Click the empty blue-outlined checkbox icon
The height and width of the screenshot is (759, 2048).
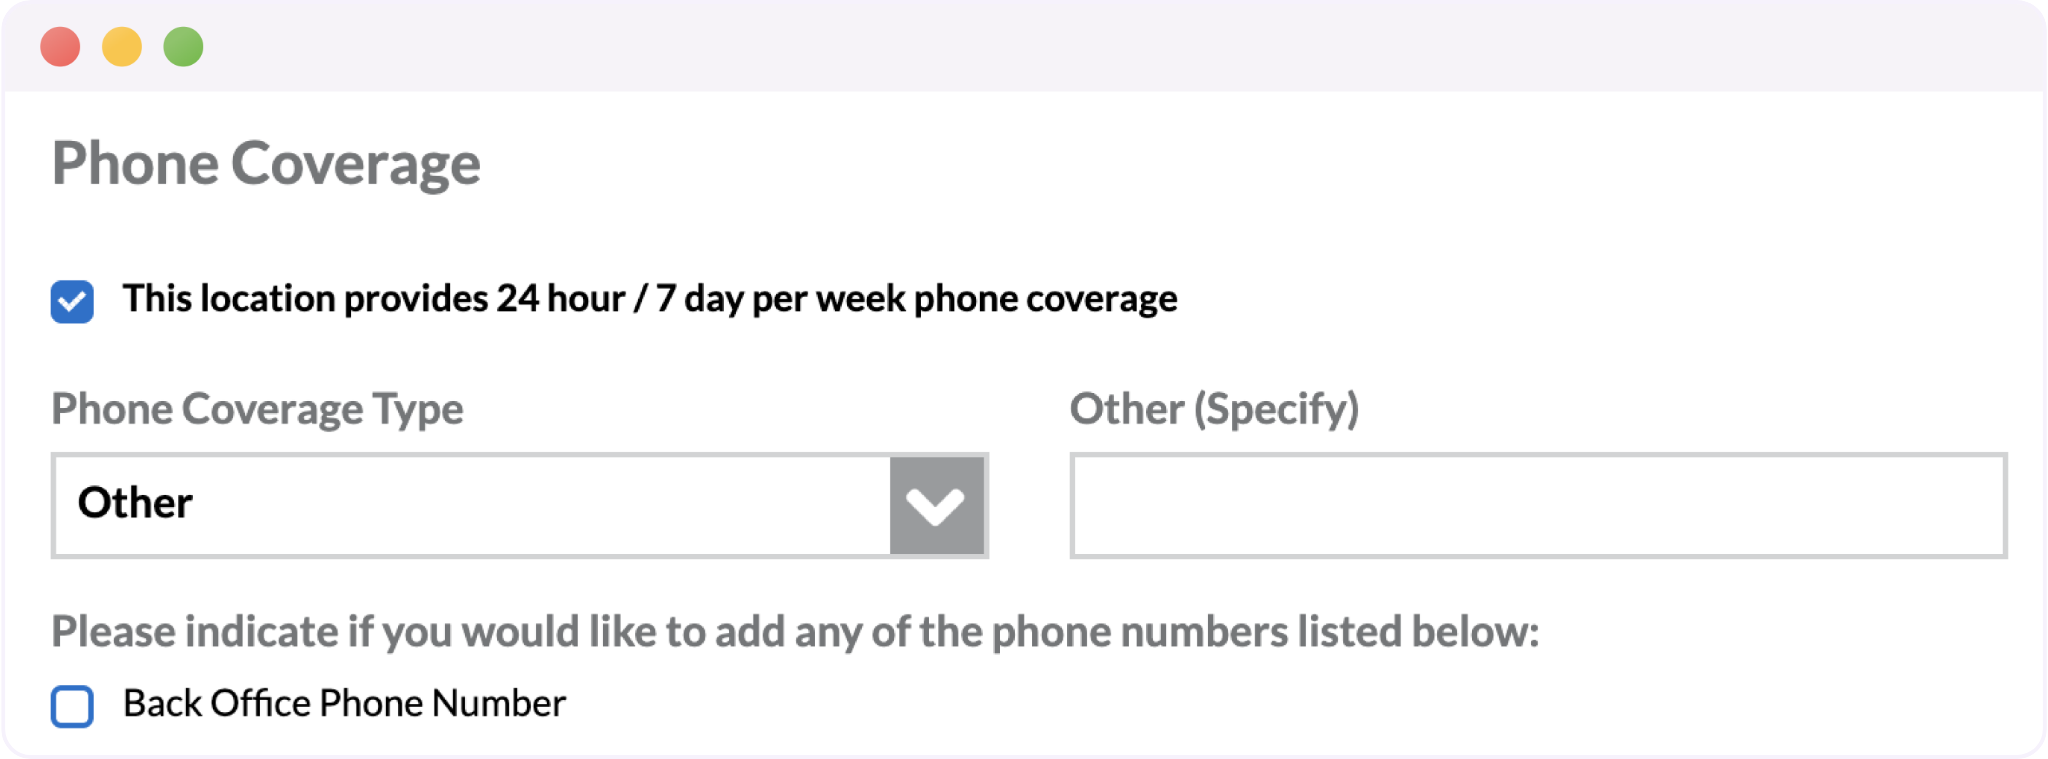pos(72,706)
